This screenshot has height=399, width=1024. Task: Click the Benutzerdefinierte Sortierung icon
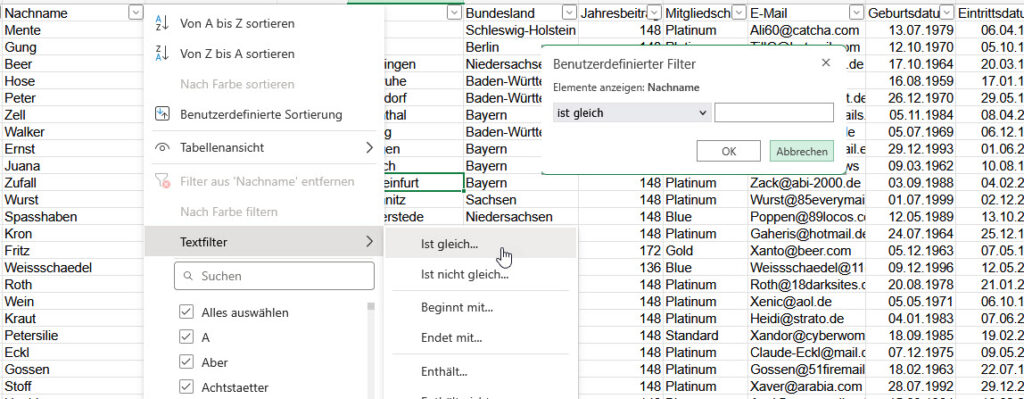pos(162,114)
